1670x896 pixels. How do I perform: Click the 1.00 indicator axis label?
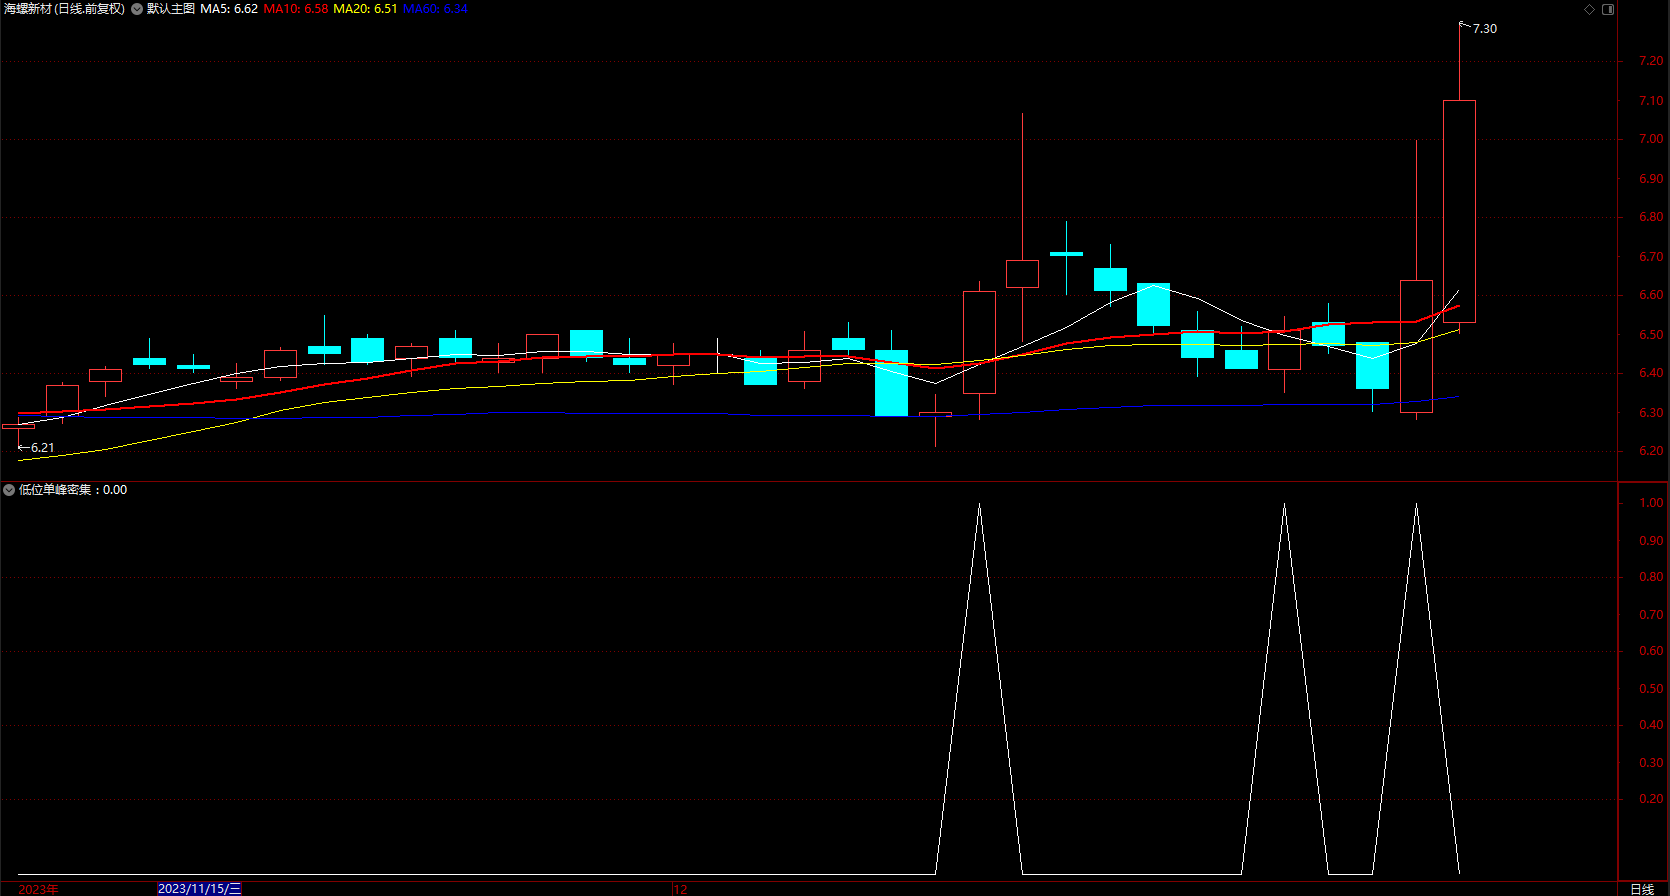1651,504
